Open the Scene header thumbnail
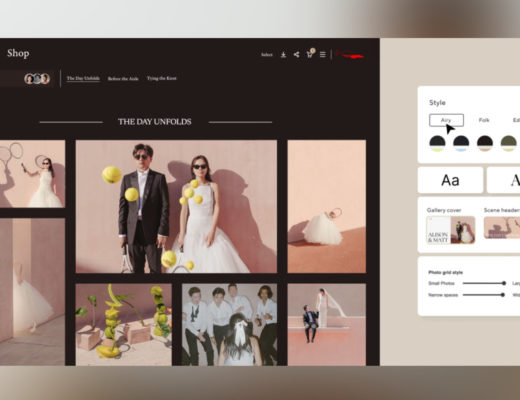The width and height of the screenshot is (520, 400). pos(502,228)
